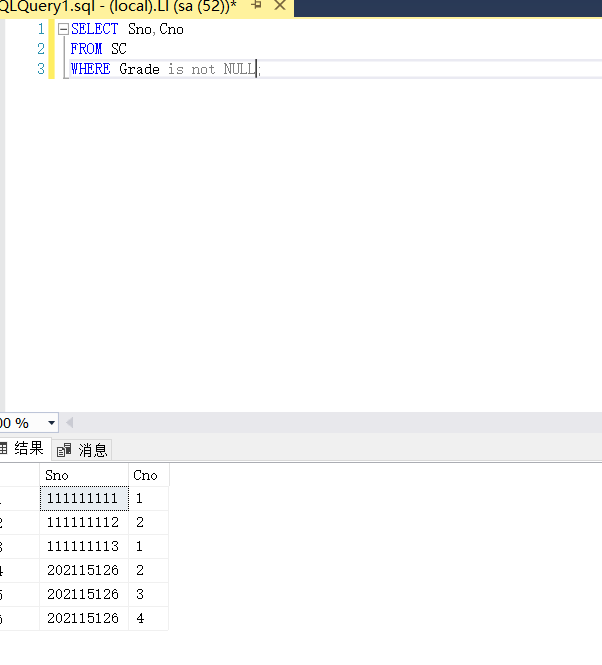
Task: Select the Sno cell with Cno 3
Action: coord(84,595)
